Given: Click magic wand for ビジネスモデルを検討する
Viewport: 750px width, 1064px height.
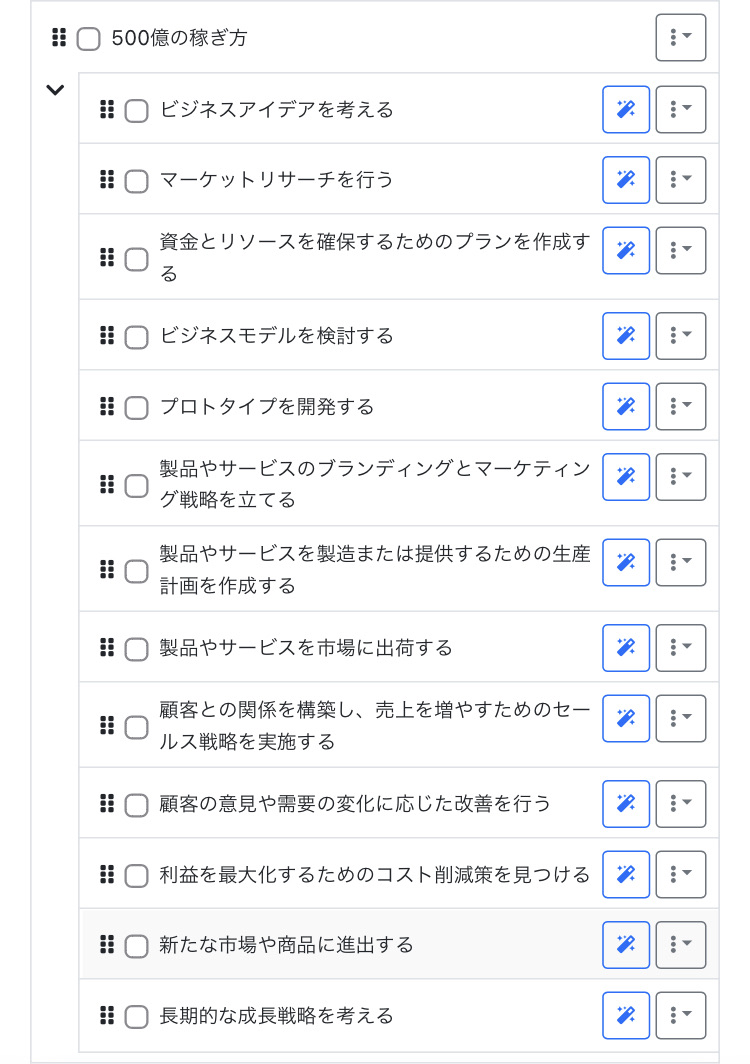Looking at the screenshot, I should pos(626,336).
